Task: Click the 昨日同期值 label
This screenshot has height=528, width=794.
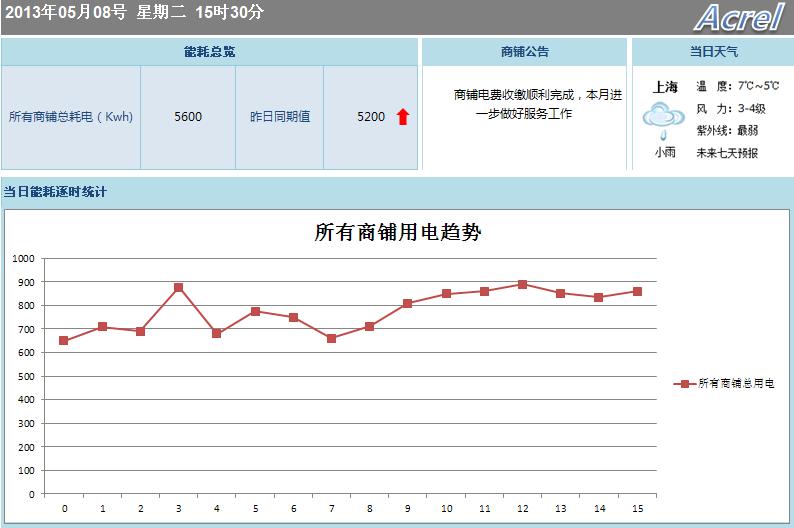Action: [280, 117]
